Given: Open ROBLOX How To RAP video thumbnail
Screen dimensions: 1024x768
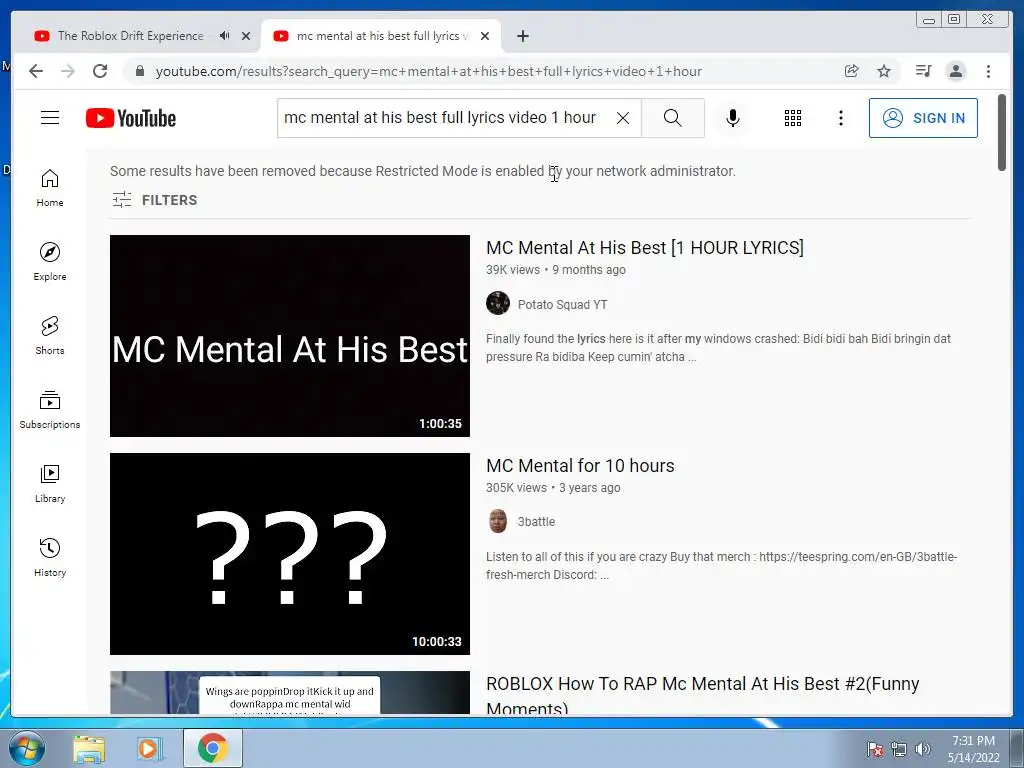Looking at the screenshot, I should coord(290,692).
